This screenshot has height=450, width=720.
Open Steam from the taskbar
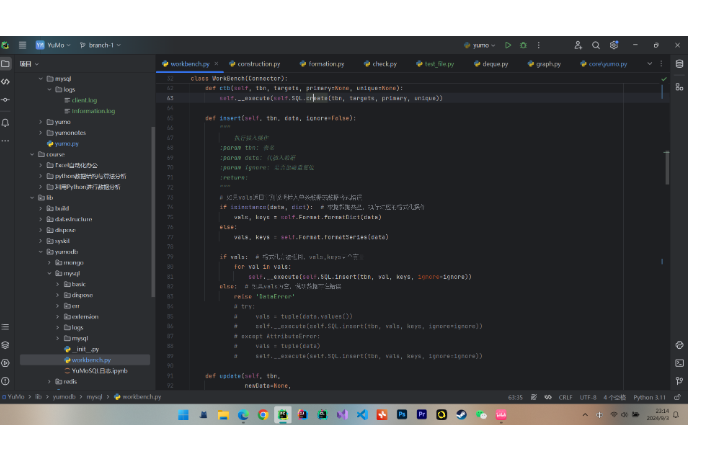[461, 415]
